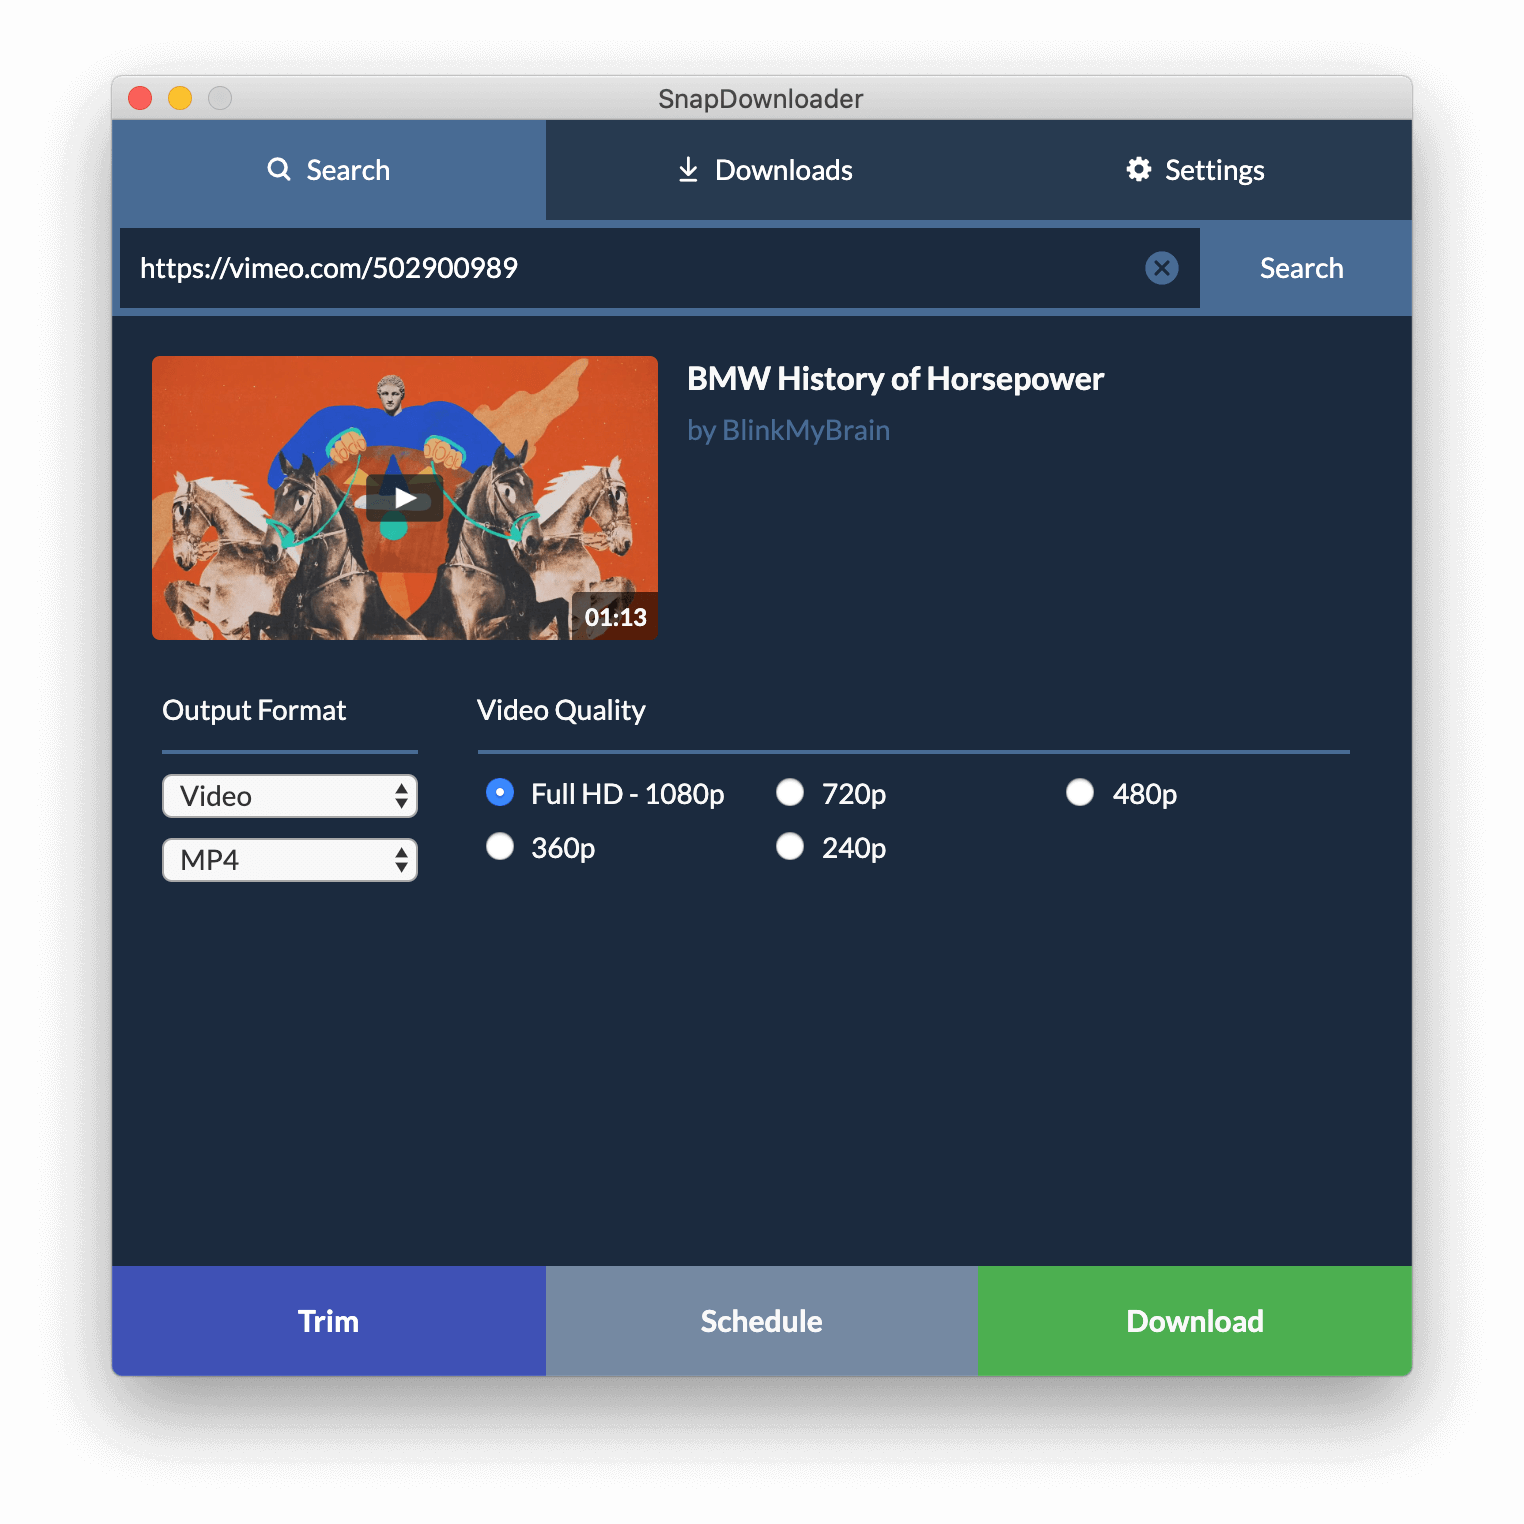
Task: Open the Video output format dropdown
Action: coord(289,796)
